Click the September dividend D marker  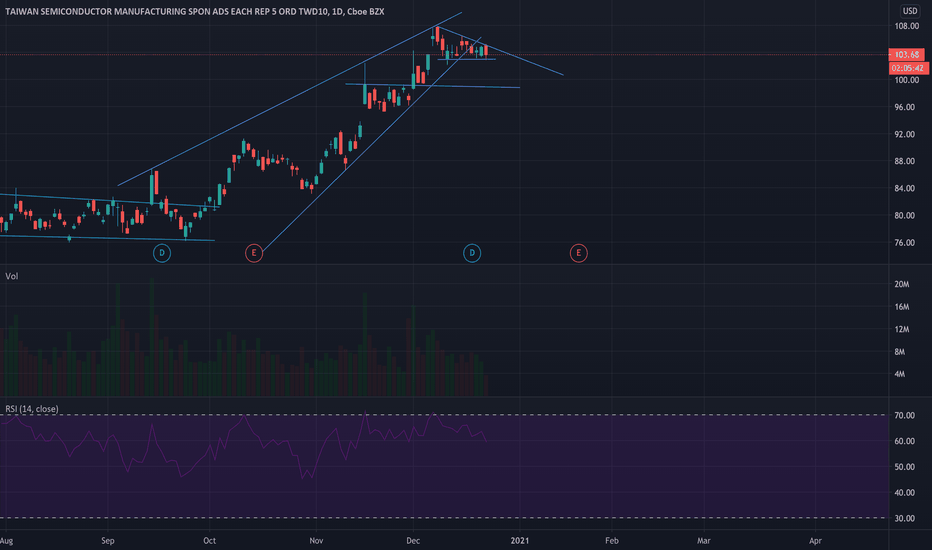point(162,253)
